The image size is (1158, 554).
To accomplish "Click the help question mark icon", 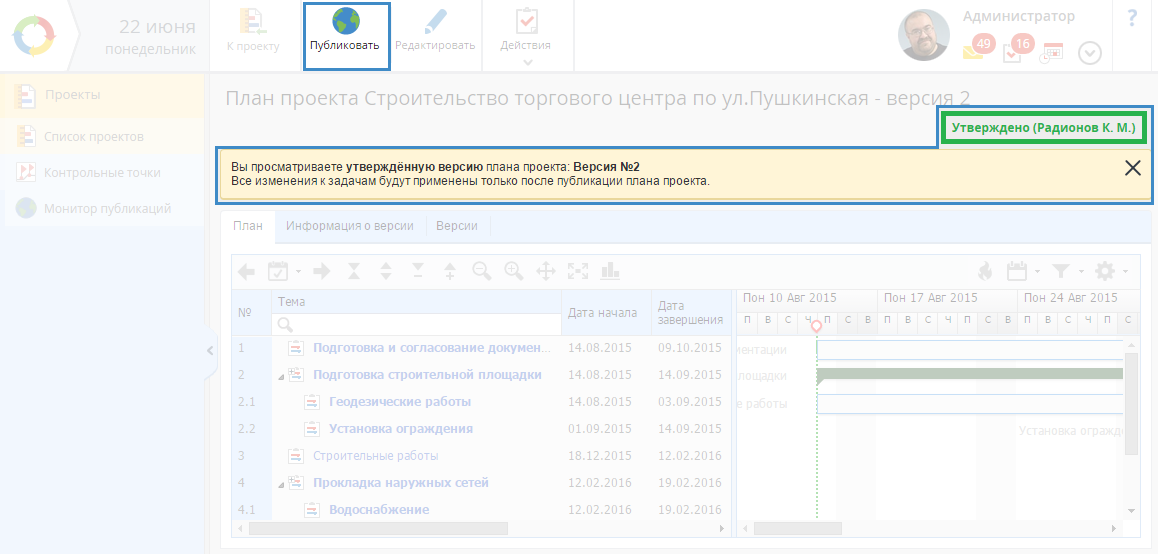I will click(1132, 18).
